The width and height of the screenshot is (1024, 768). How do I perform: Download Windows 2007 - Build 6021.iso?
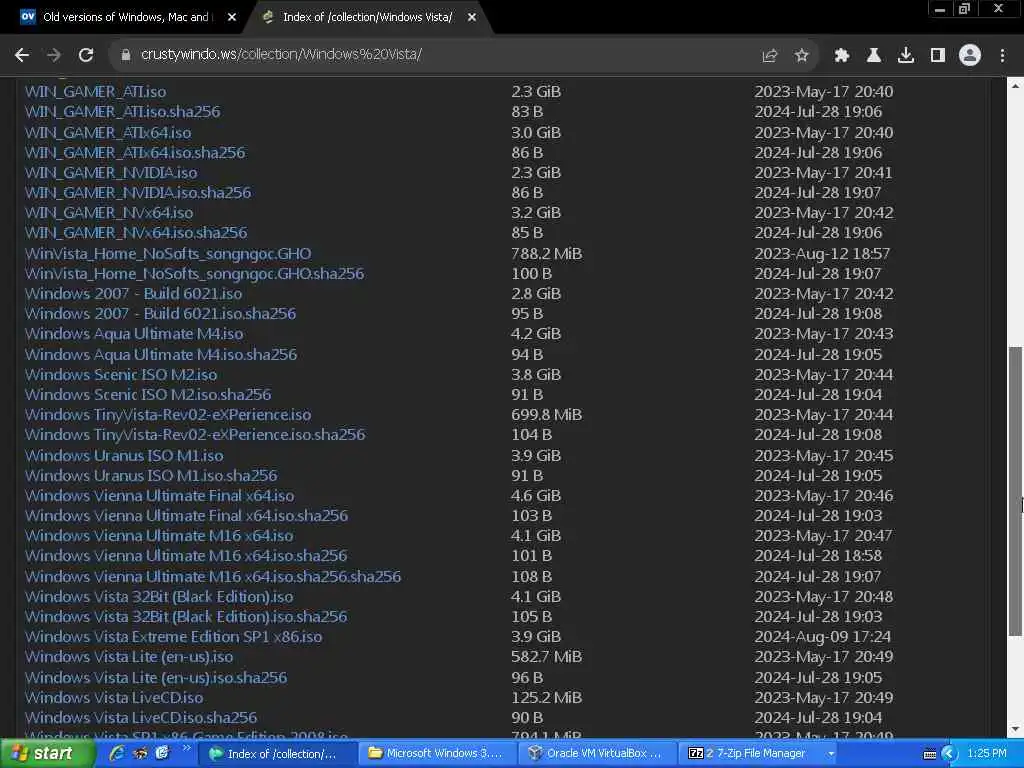pyautogui.click(x=134, y=293)
